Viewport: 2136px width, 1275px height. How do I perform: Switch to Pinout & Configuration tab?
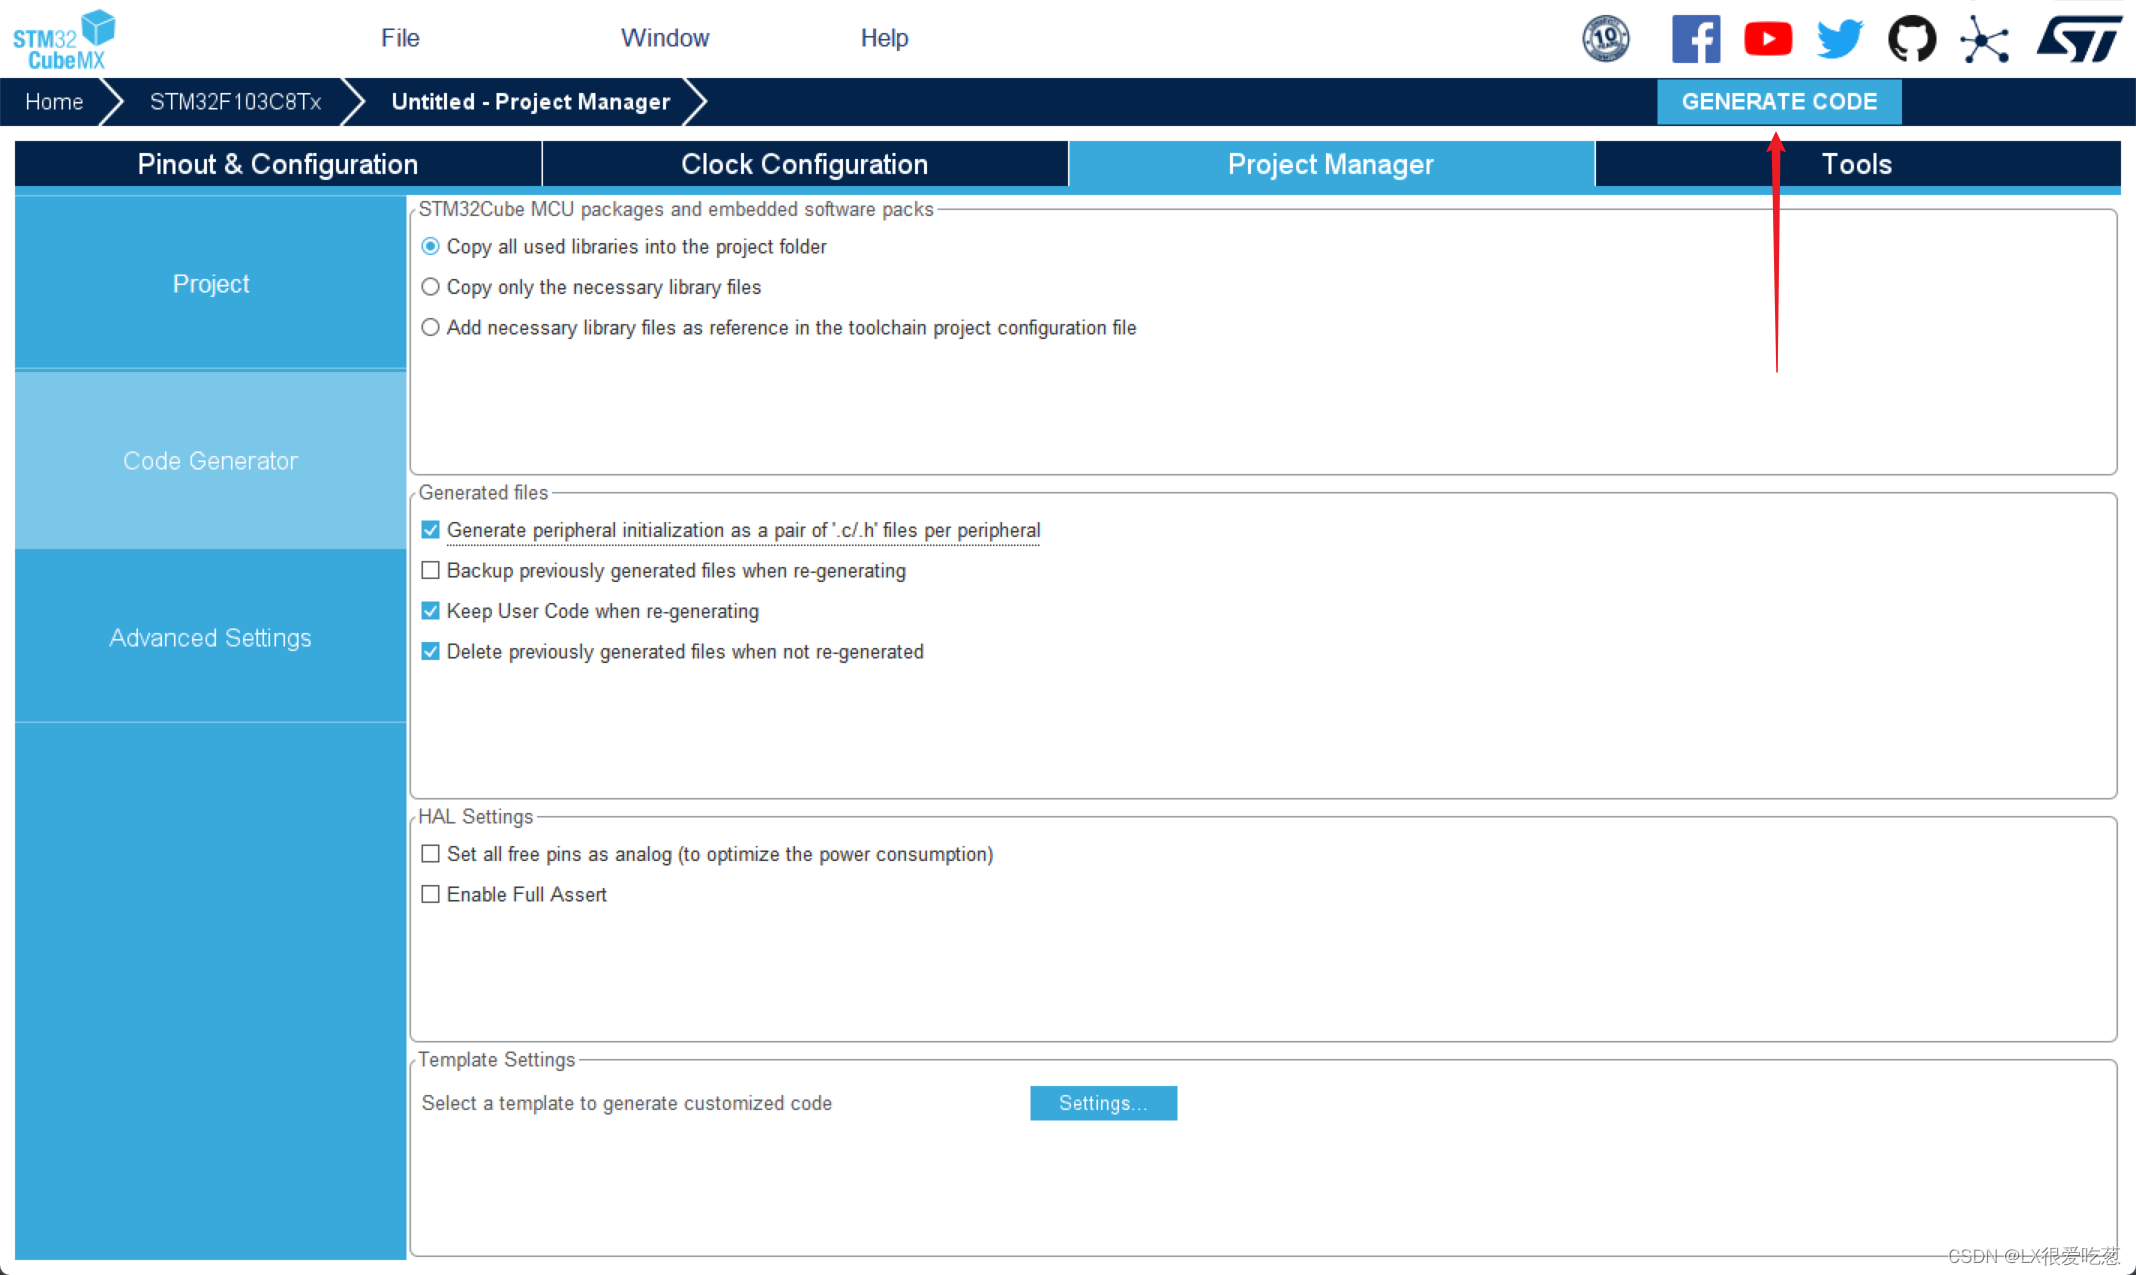coord(278,164)
